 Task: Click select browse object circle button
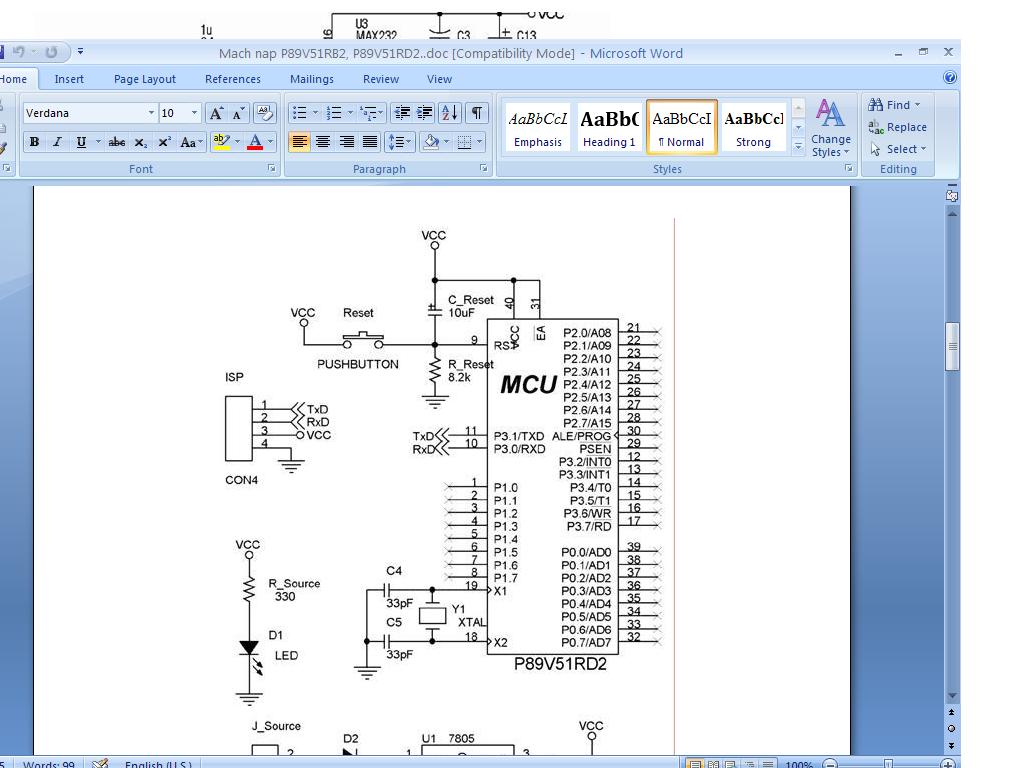click(952, 728)
